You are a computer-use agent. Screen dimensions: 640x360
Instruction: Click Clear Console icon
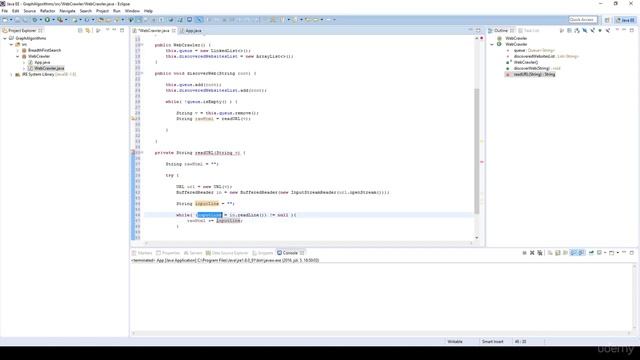coord(550,253)
